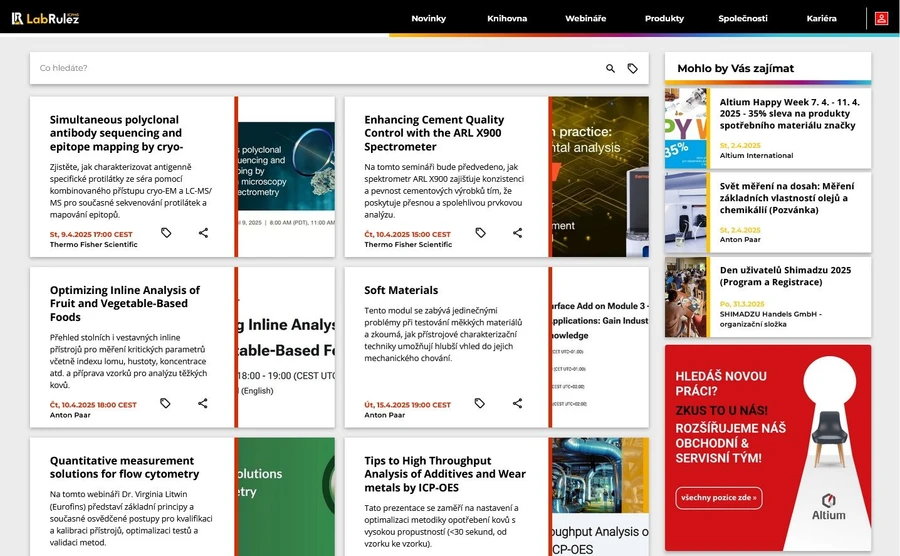Open 'Enhancing Cement Quality Control' title

(434, 133)
